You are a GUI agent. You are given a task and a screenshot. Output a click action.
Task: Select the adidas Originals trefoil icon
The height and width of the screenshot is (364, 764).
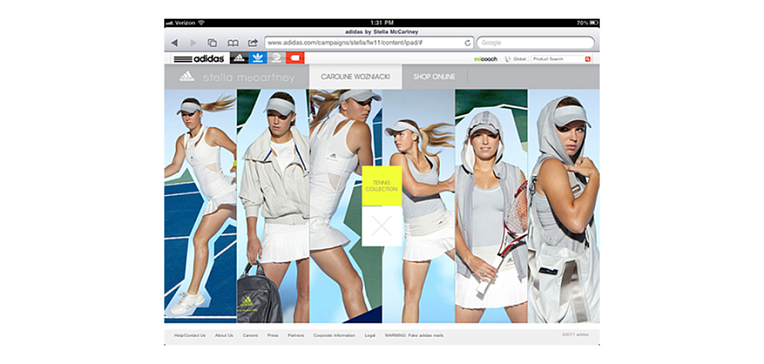[x=258, y=58]
